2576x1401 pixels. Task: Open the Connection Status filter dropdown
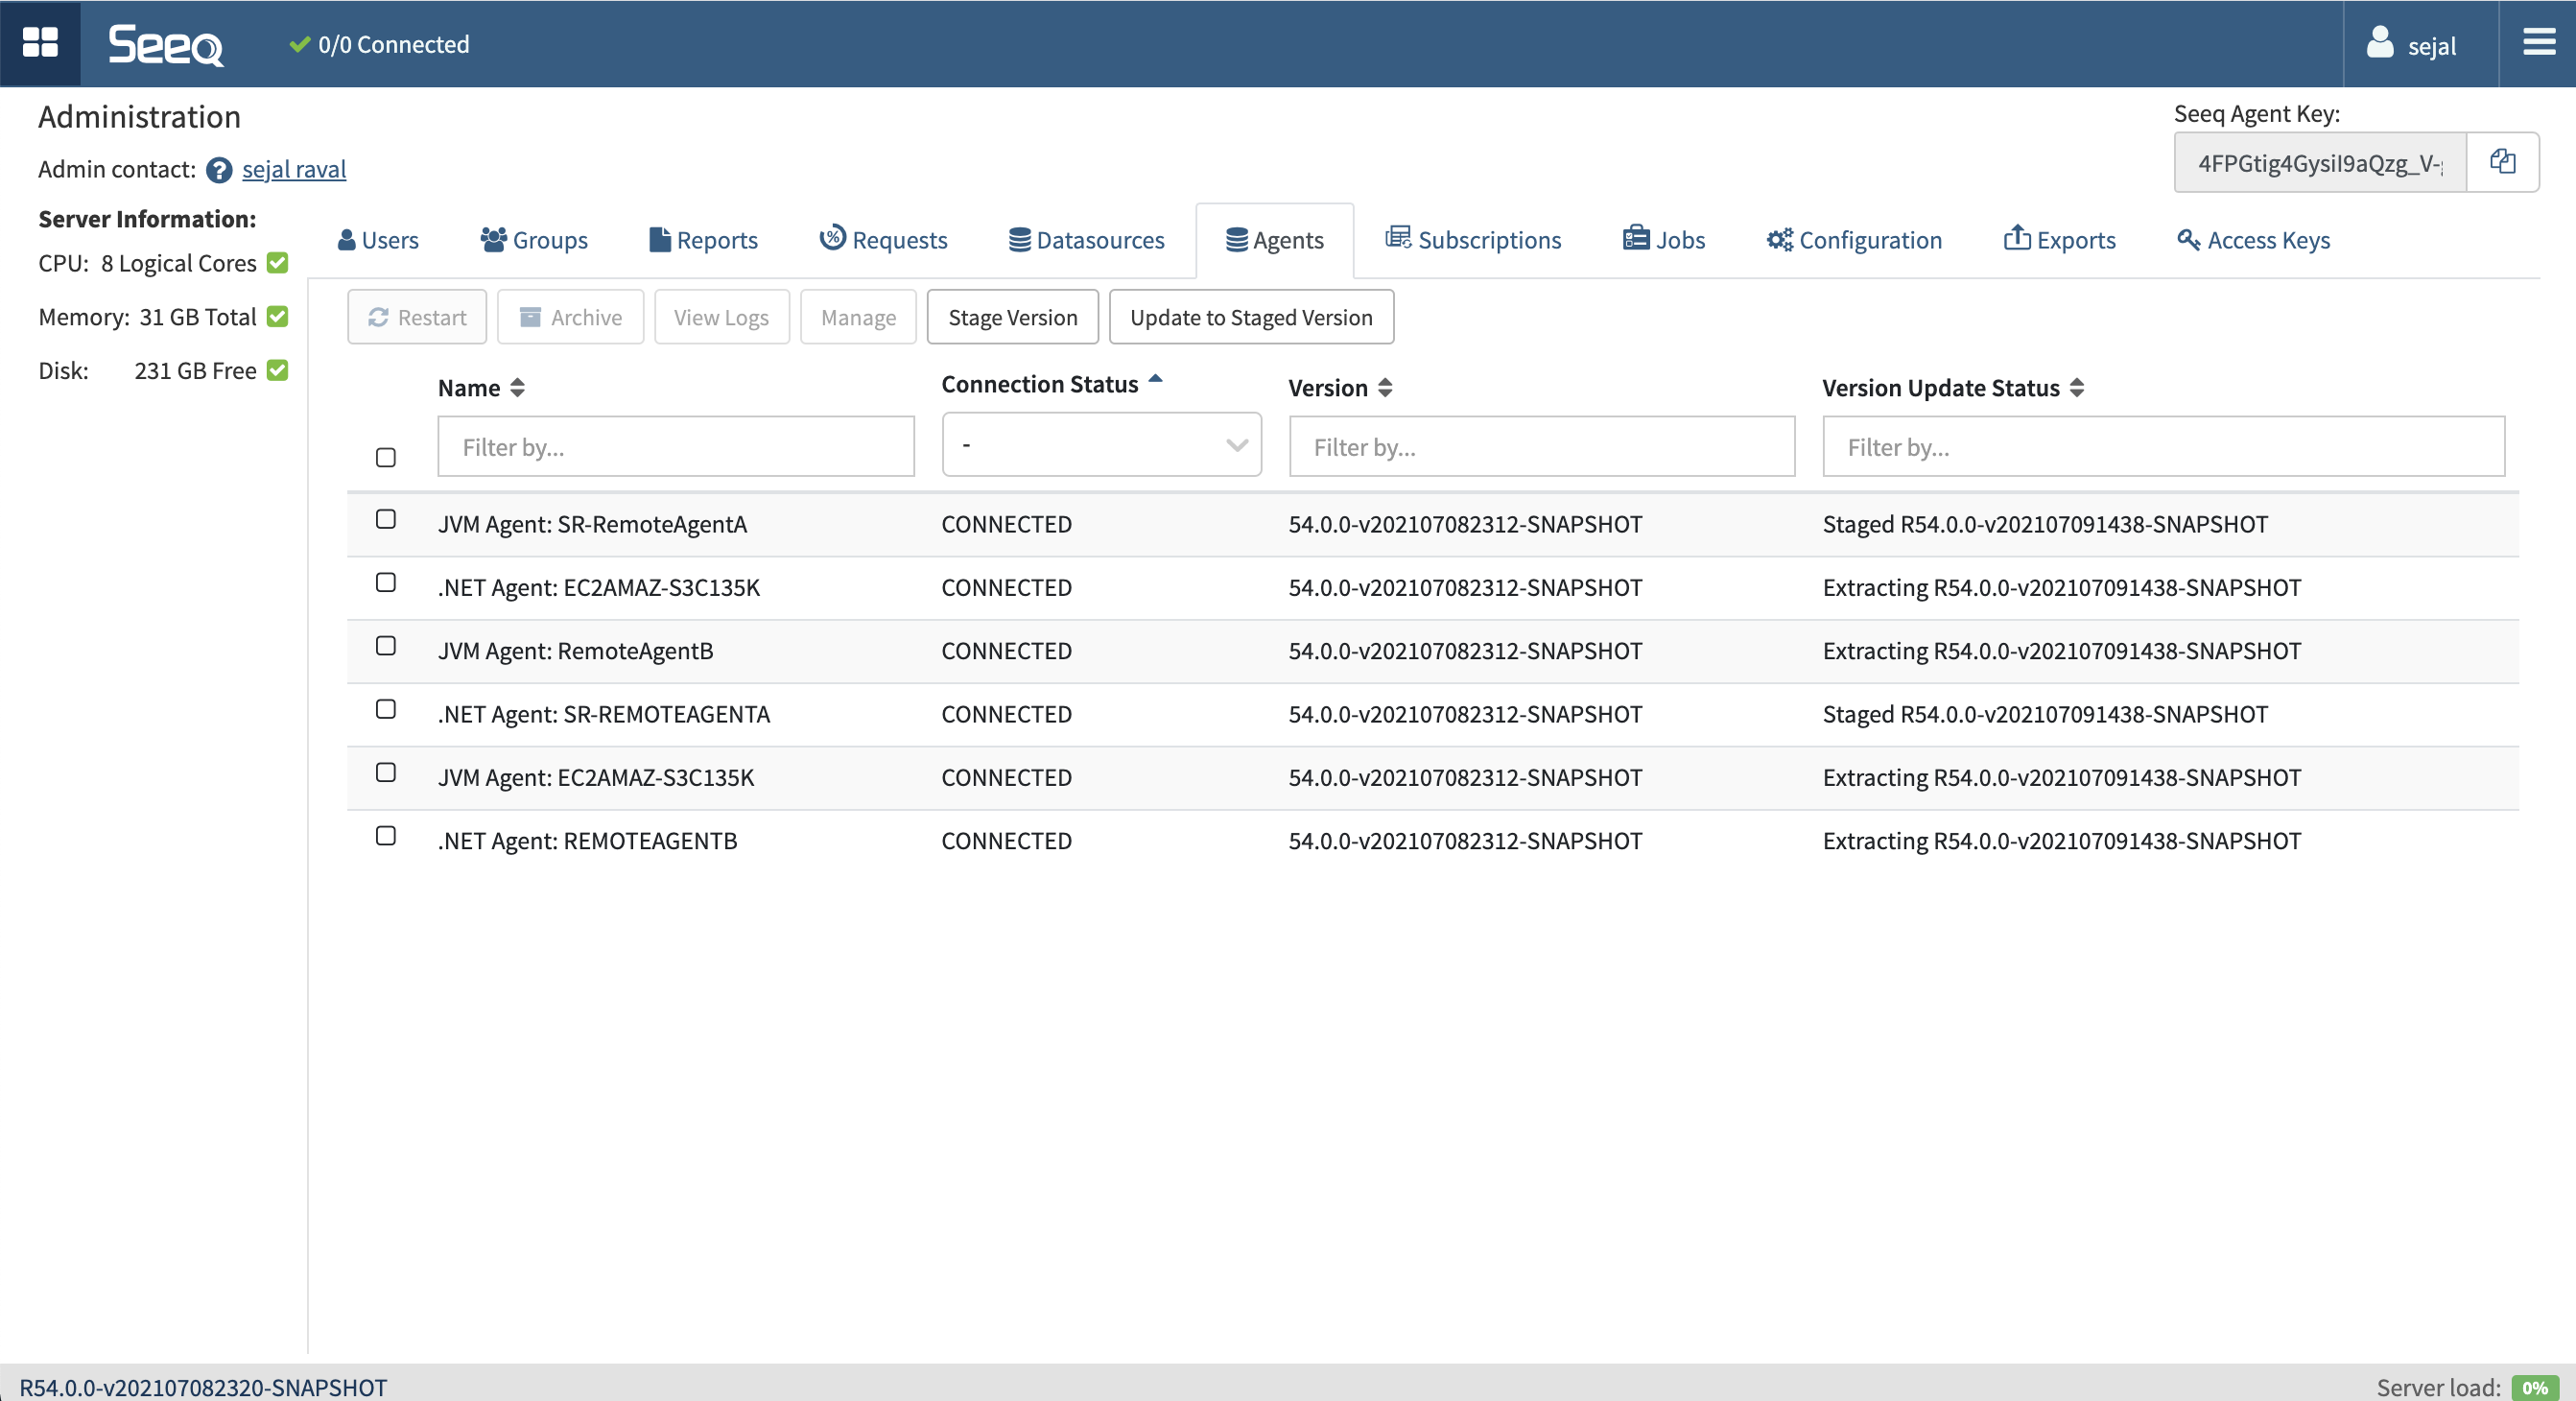pyautogui.click(x=1101, y=445)
